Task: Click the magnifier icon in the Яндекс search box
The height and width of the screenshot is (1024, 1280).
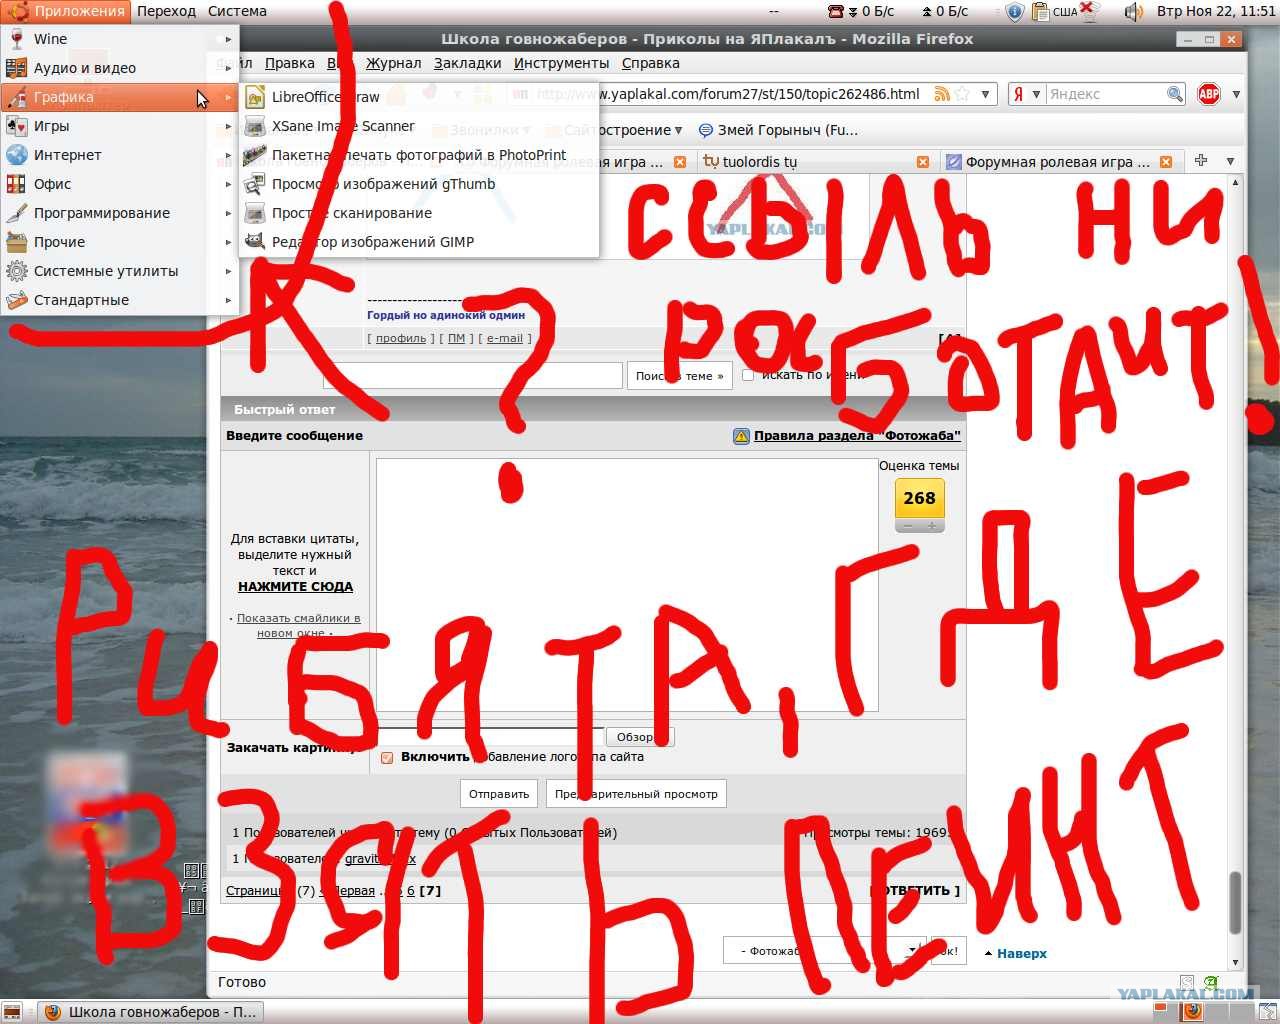Action: click(1175, 94)
